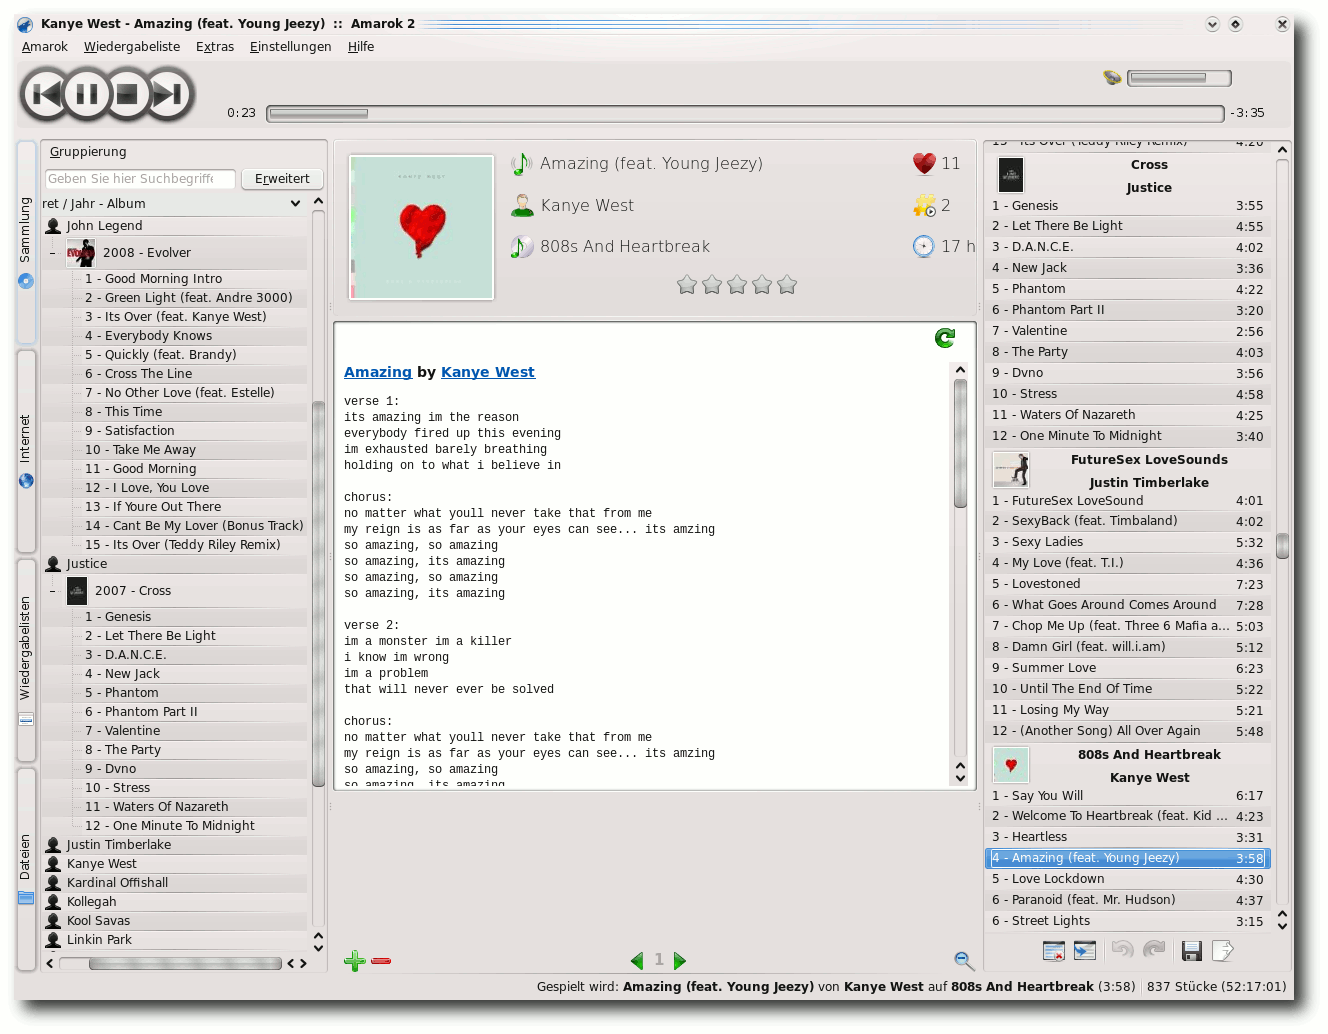The height and width of the screenshot is (1034, 1328).
Task: Collapse the 2007 - Cross album
Action: [x=52, y=591]
